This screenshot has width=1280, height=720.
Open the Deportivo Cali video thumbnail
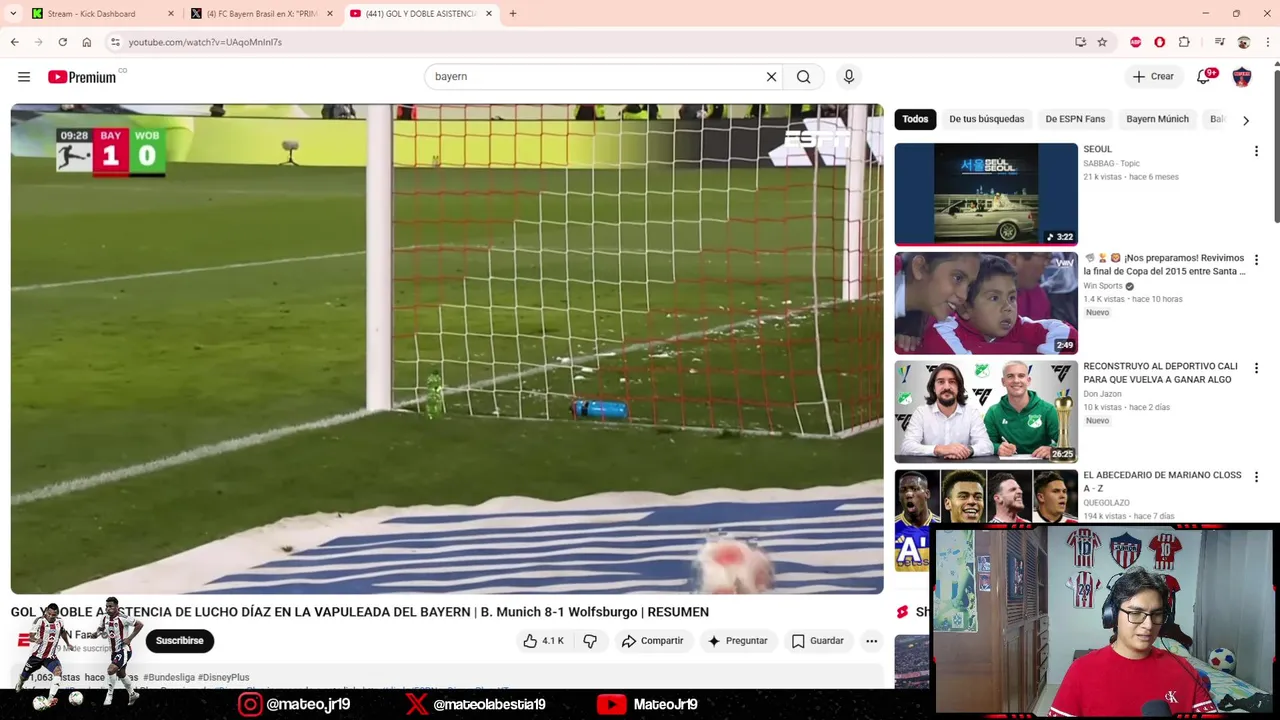986,411
